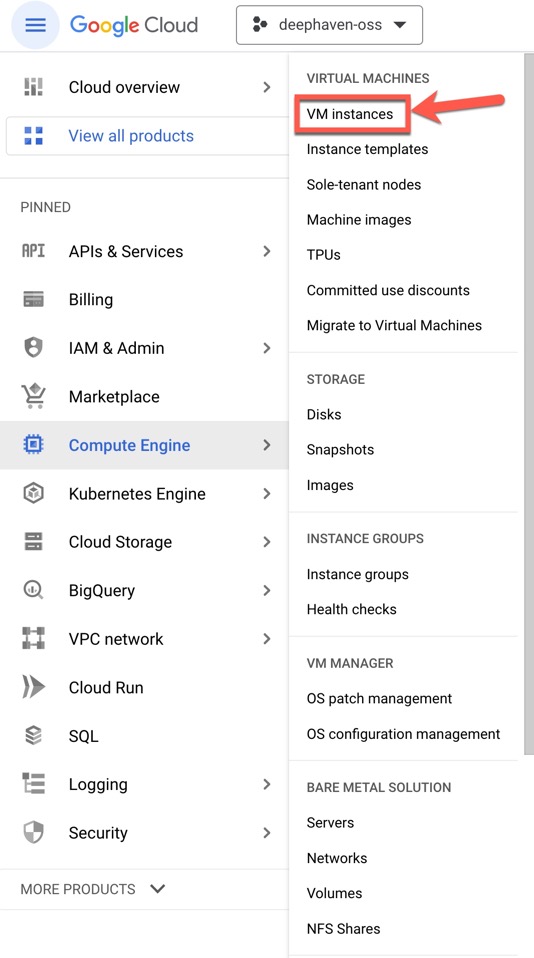This screenshot has height=958, width=534.
Task: Click the IAM & Admin shield icon
Action: [34, 348]
